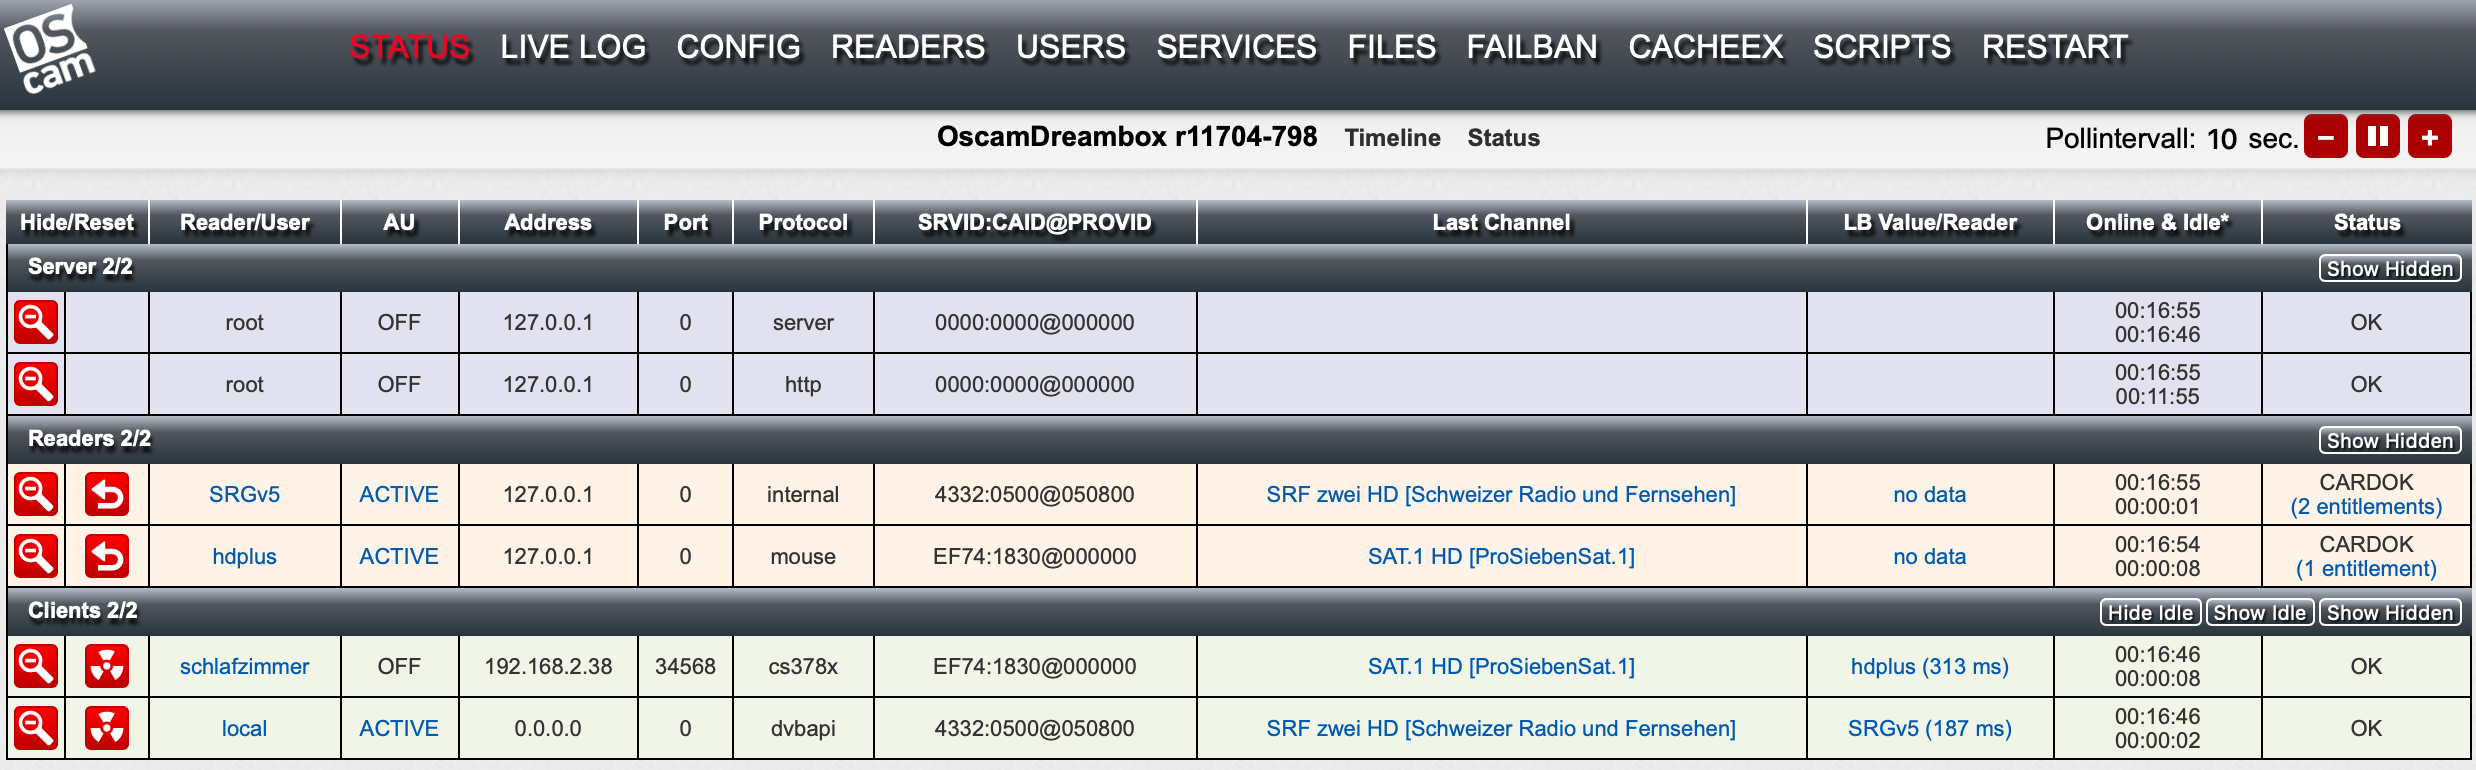Open the LIVE LOG menu
The image size is (2476, 770).
point(573,47)
